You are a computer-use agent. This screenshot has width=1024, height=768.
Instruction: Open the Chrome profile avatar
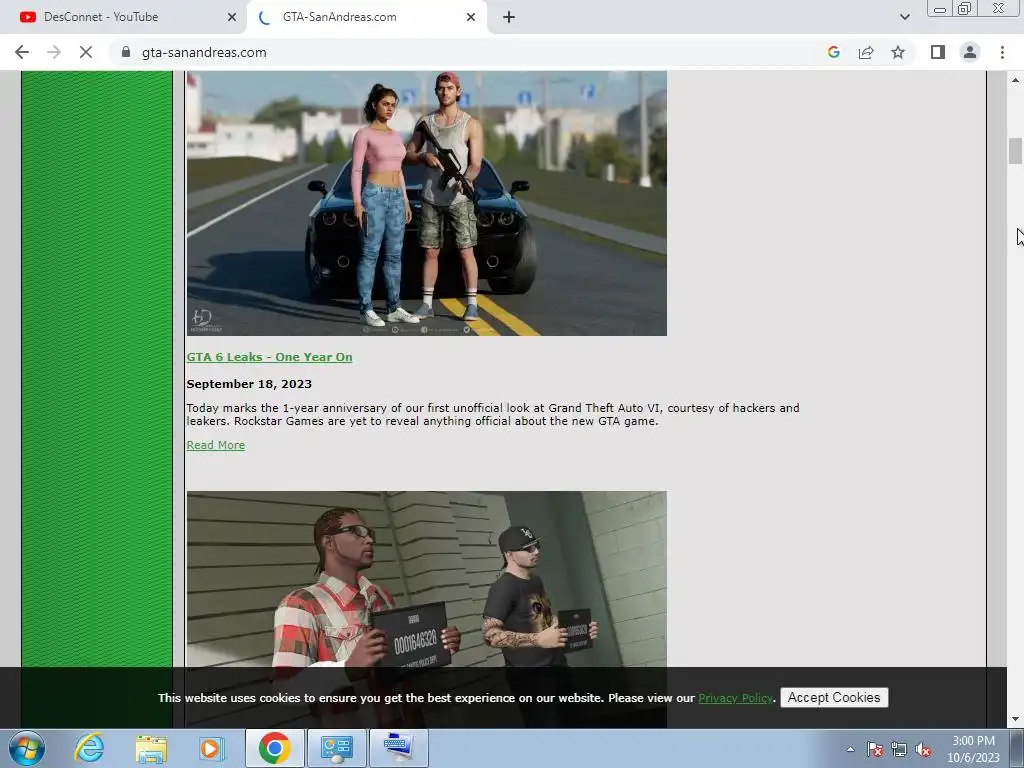click(970, 52)
